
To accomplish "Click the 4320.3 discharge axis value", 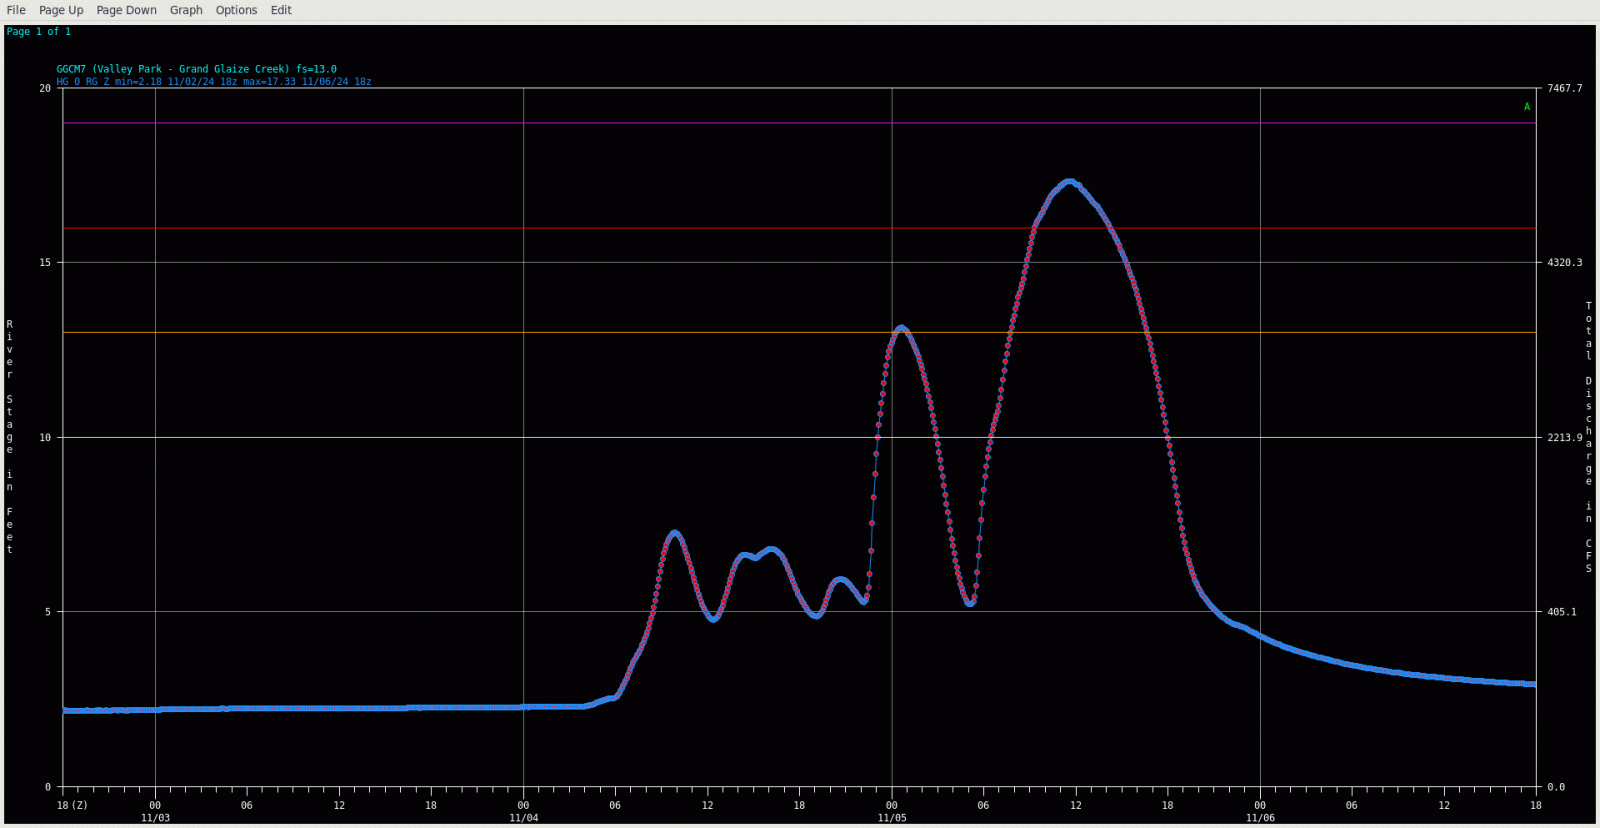I will (x=1565, y=263).
